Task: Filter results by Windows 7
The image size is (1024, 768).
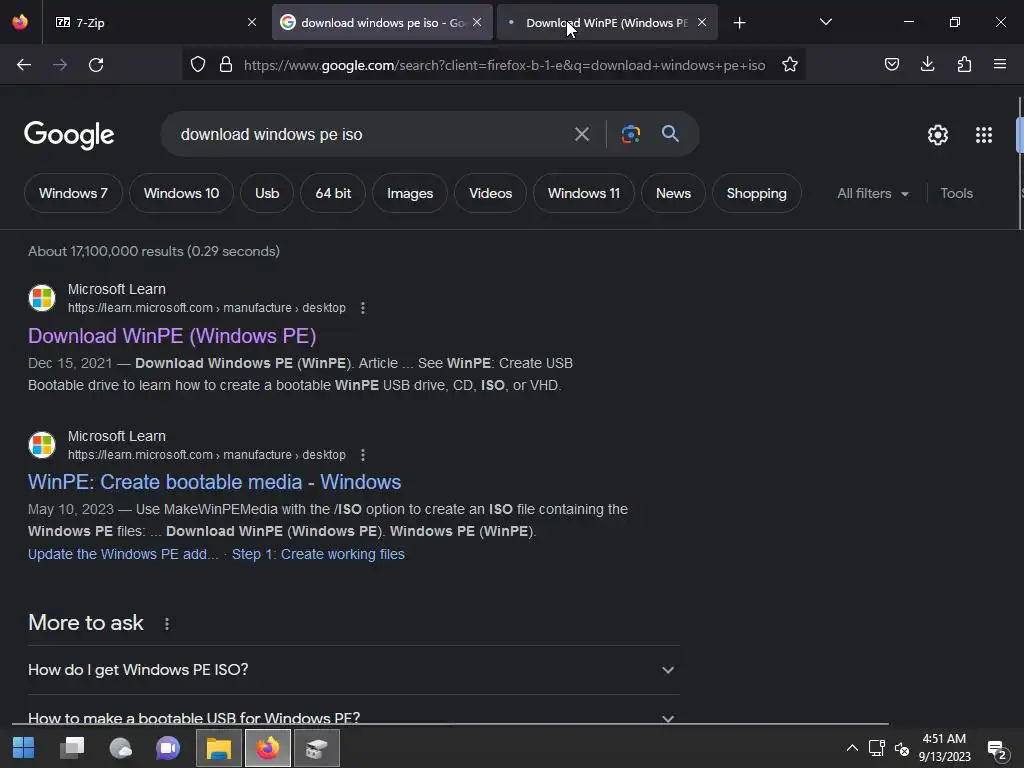Action: [73, 193]
